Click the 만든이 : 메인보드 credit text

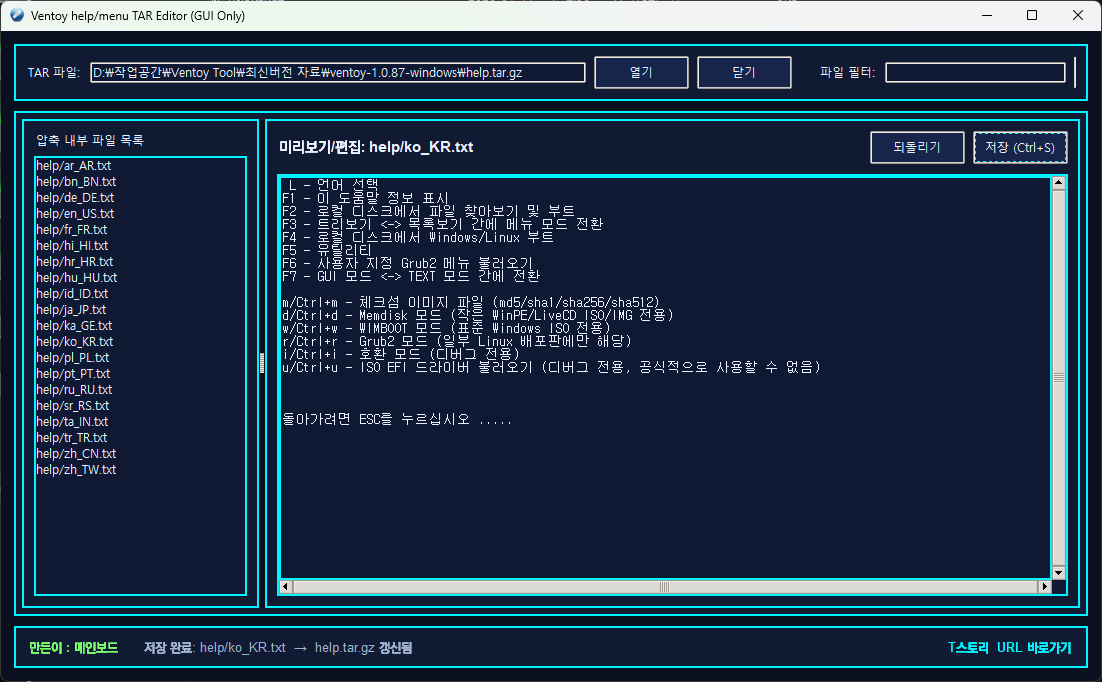point(73,648)
